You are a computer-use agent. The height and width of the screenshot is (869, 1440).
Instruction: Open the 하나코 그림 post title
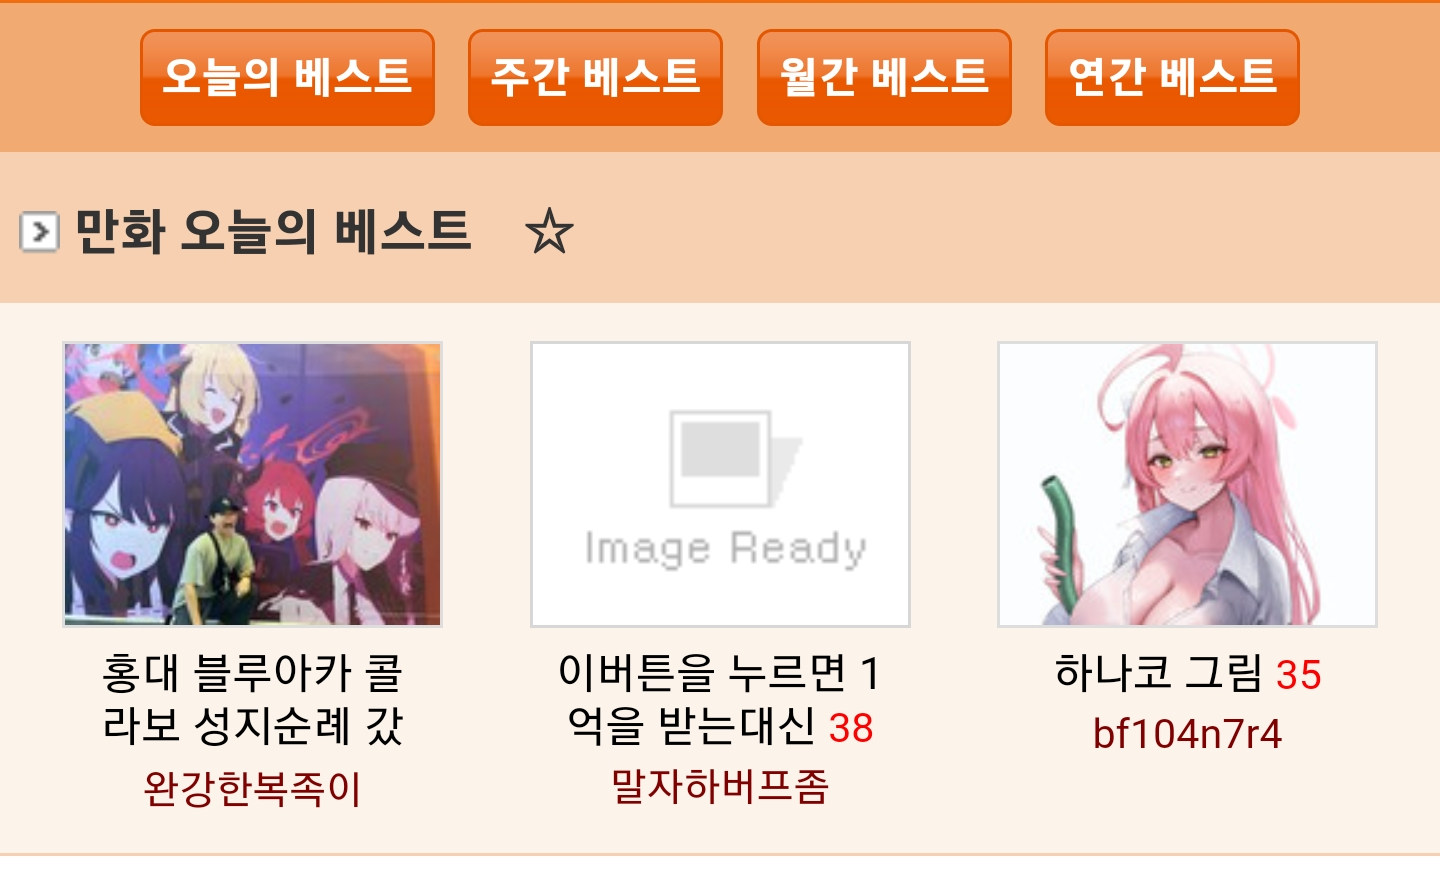[1159, 672]
